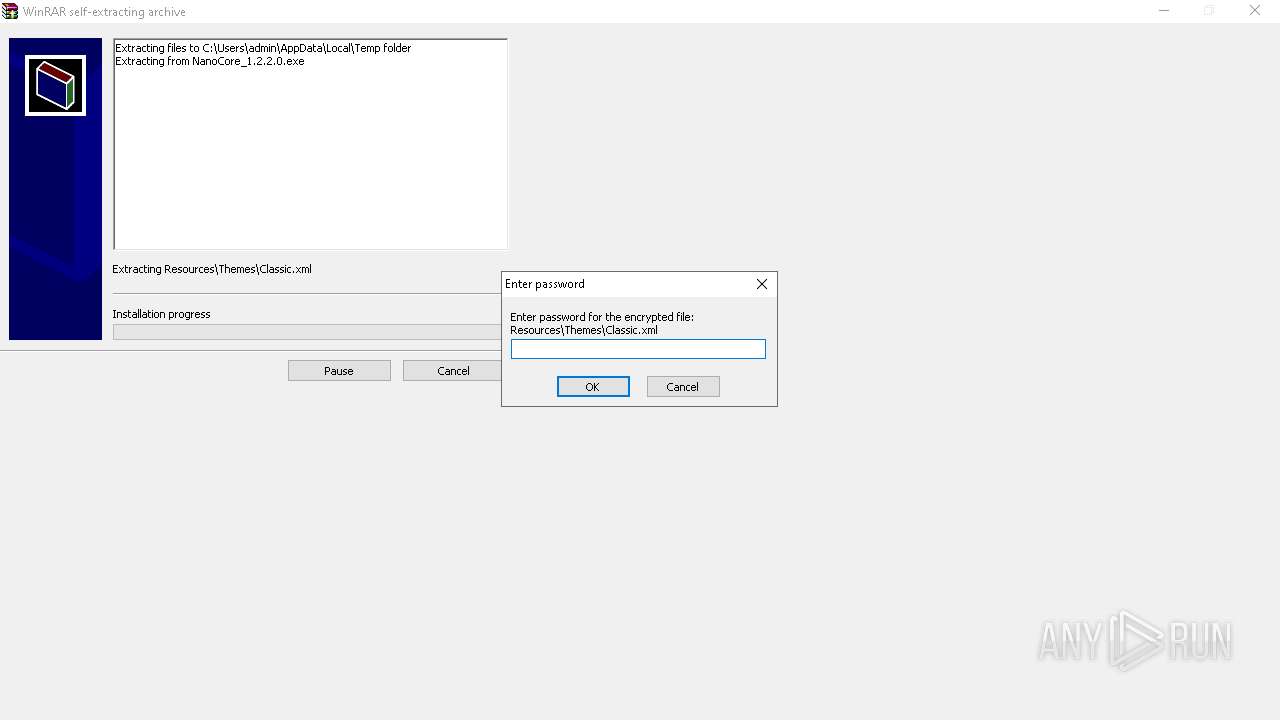Screen dimensions: 1280x720
Task: Click 'Extracting Resources\Themes\Classic.xml' status text
Action: click(x=212, y=269)
